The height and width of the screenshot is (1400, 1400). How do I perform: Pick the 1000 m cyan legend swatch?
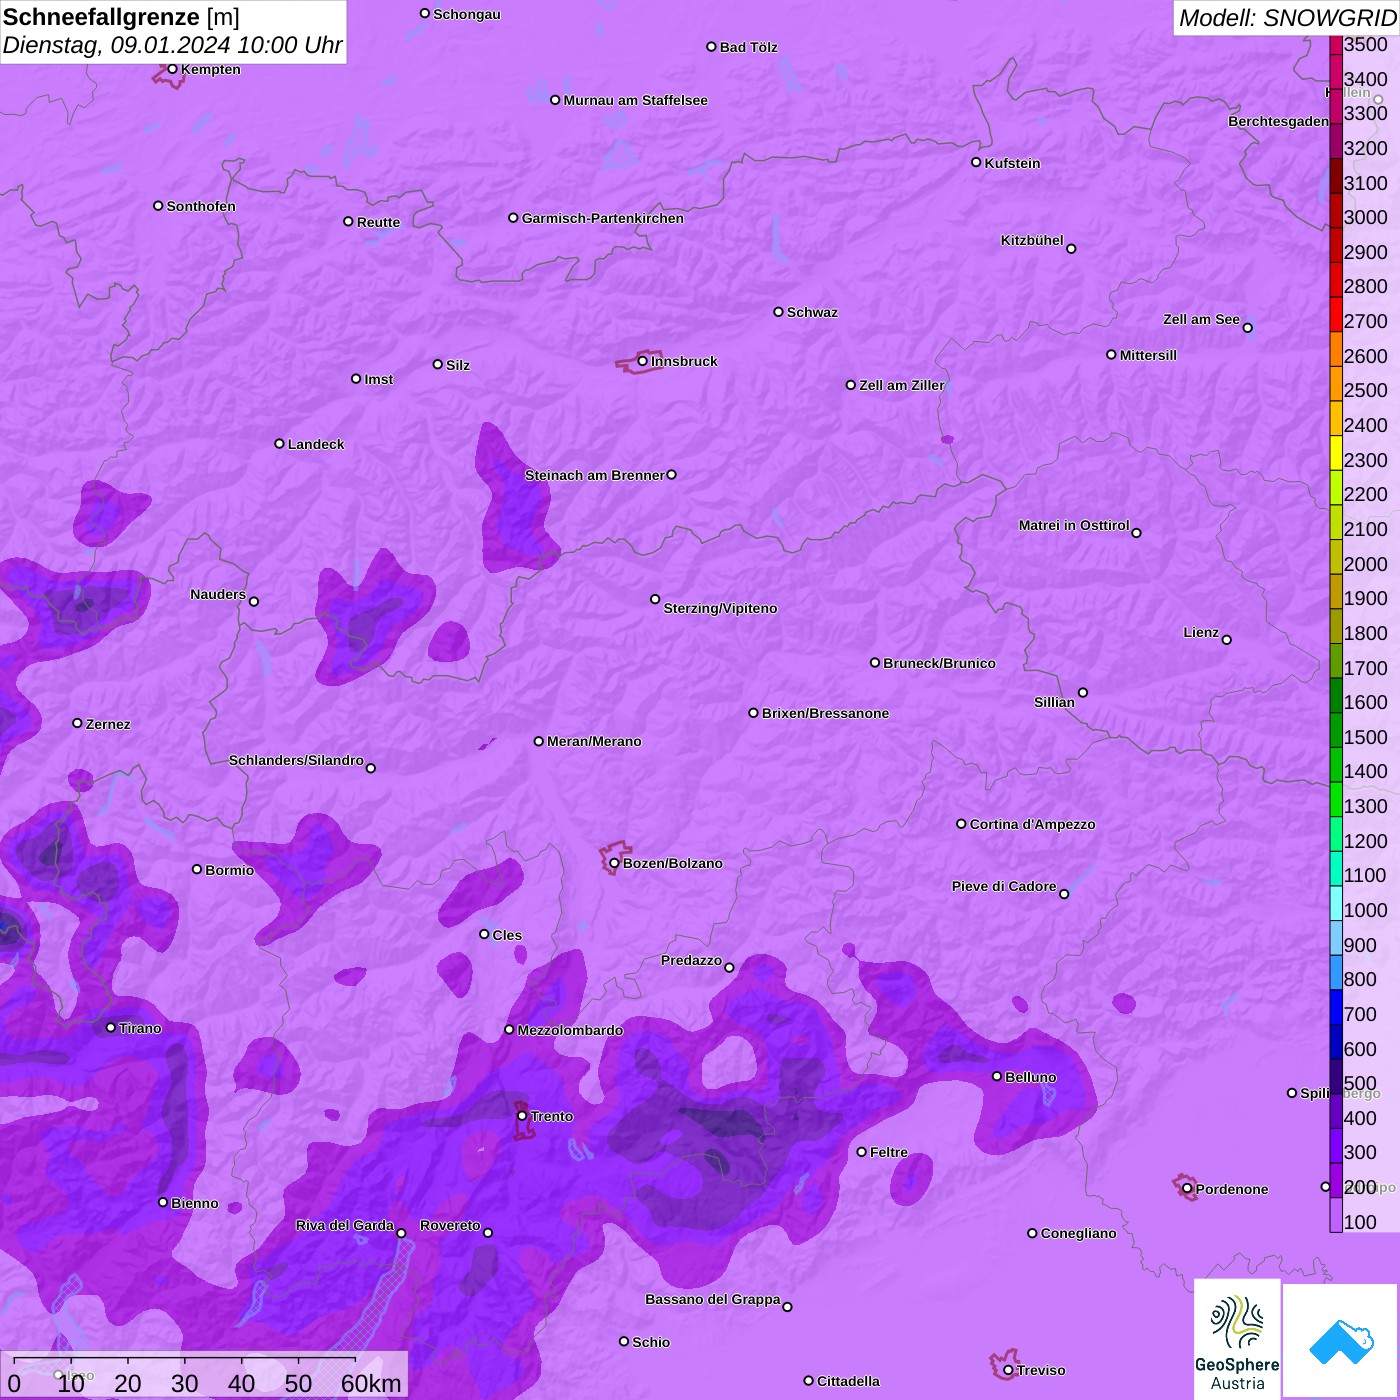tap(1336, 903)
